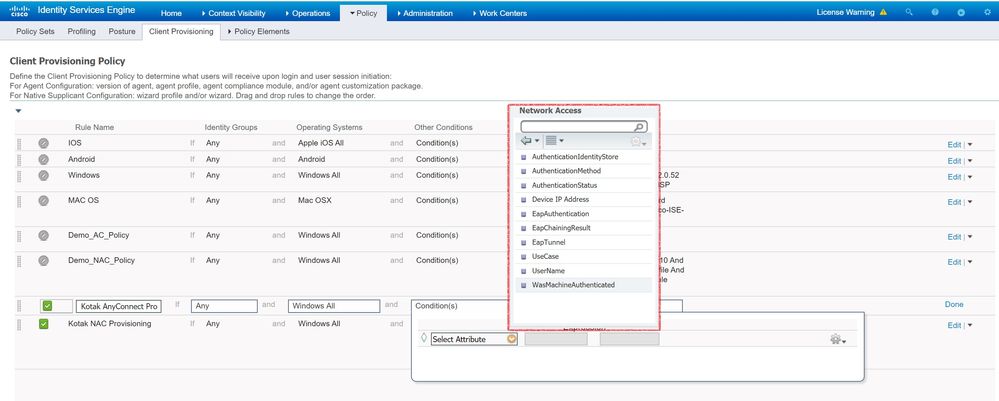Switch to the Posture tab
999x401 pixels.
pos(122,31)
